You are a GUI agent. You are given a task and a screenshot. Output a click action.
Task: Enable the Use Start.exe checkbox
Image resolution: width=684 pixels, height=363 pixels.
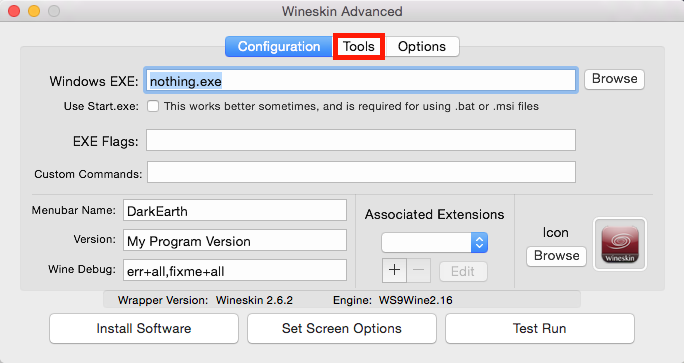(x=153, y=106)
